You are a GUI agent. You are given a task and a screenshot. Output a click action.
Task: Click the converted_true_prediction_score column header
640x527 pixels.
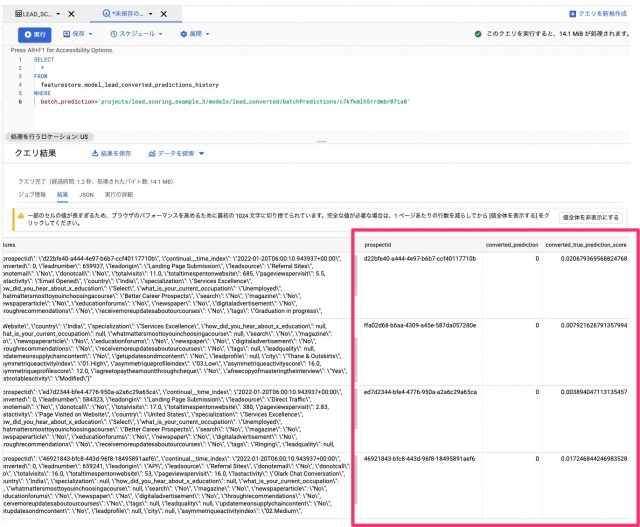(586, 245)
